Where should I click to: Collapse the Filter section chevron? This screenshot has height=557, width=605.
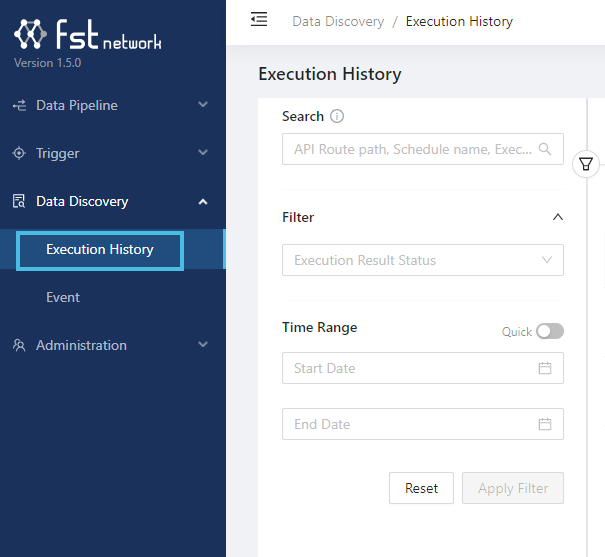pyautogui.click(x=558, y=217)
